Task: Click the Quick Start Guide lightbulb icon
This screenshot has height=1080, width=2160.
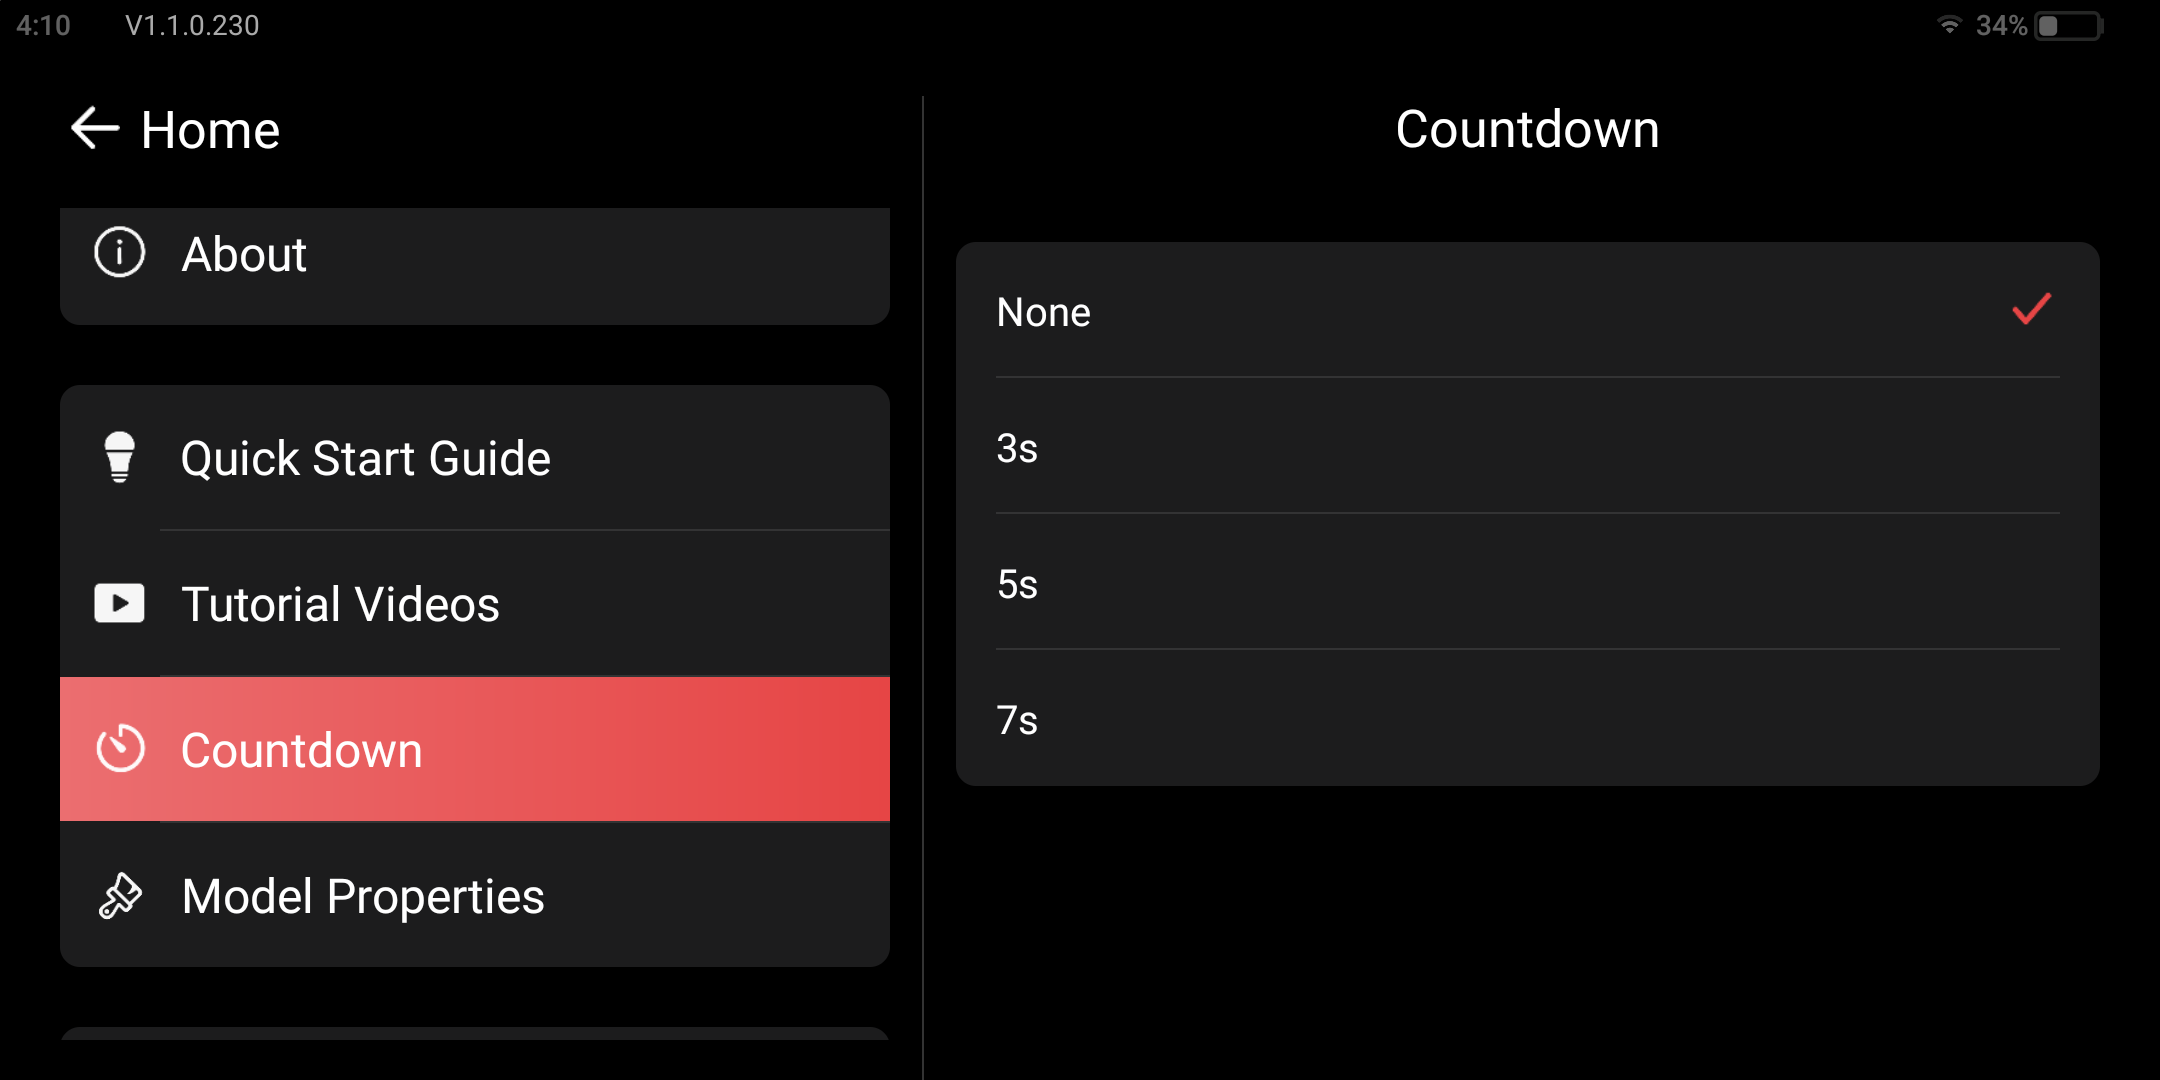Action: coord(120,457)
